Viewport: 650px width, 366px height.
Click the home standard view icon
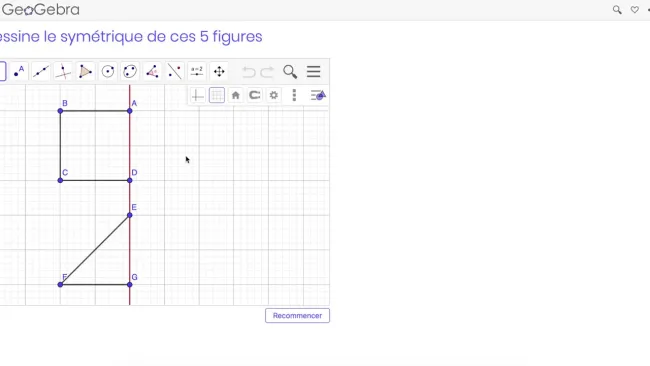click(235, 96)
